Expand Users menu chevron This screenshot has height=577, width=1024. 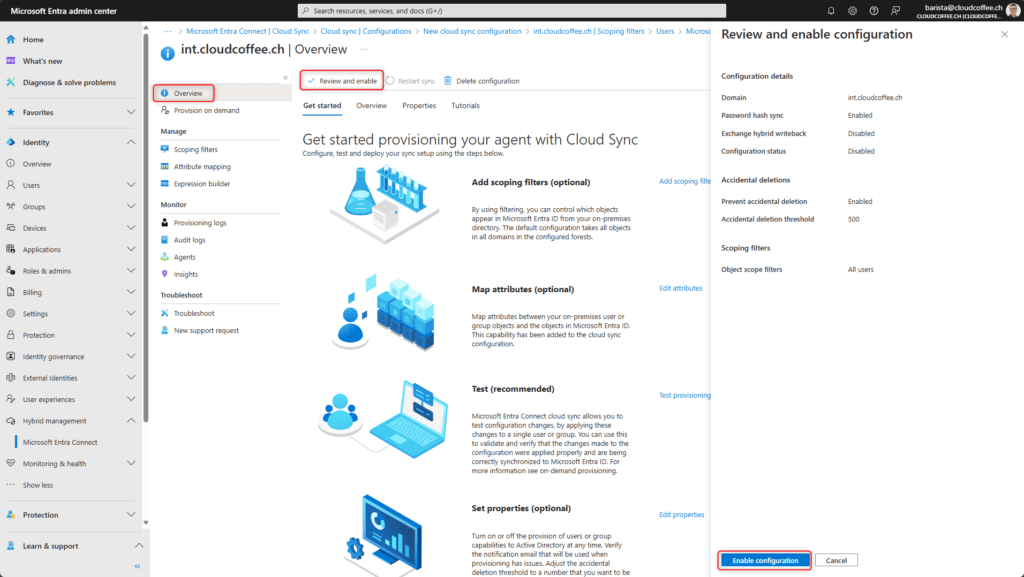[131, 185]
